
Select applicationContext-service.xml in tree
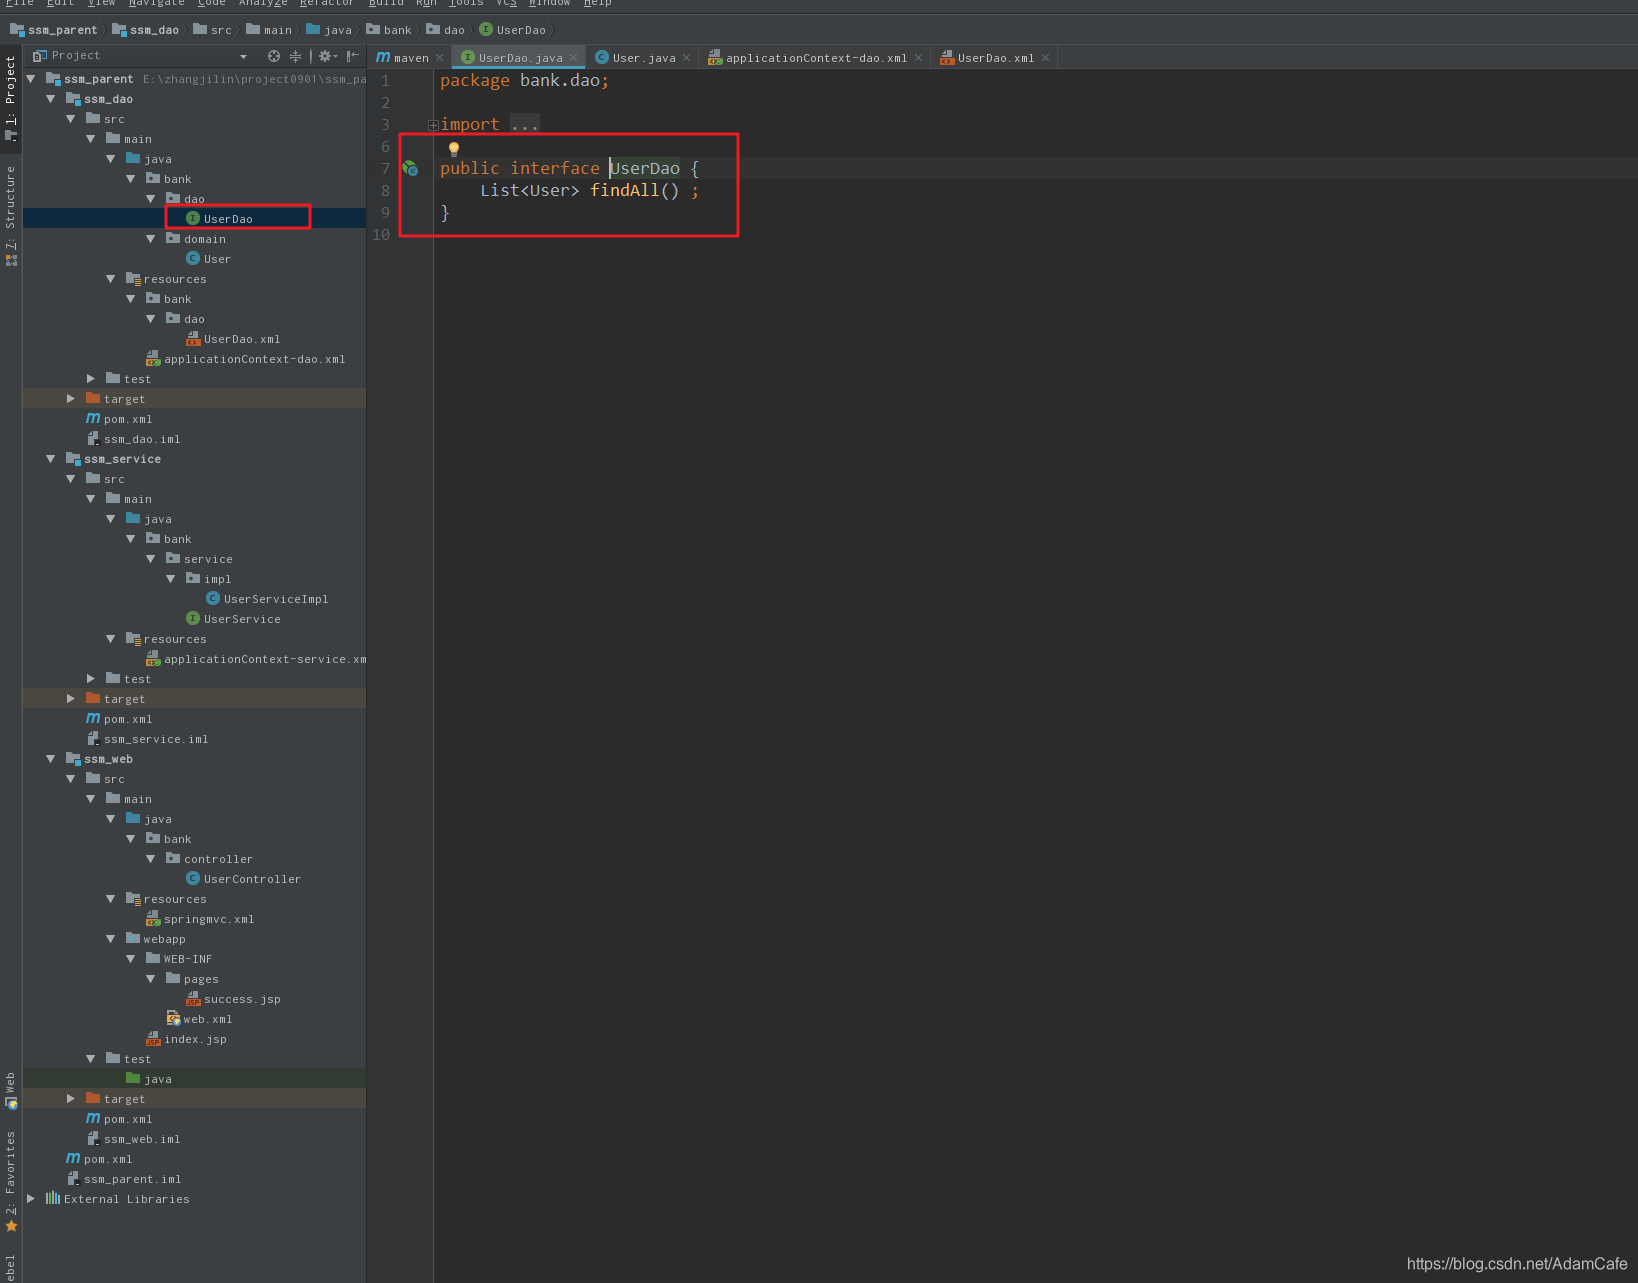(256, 659)
